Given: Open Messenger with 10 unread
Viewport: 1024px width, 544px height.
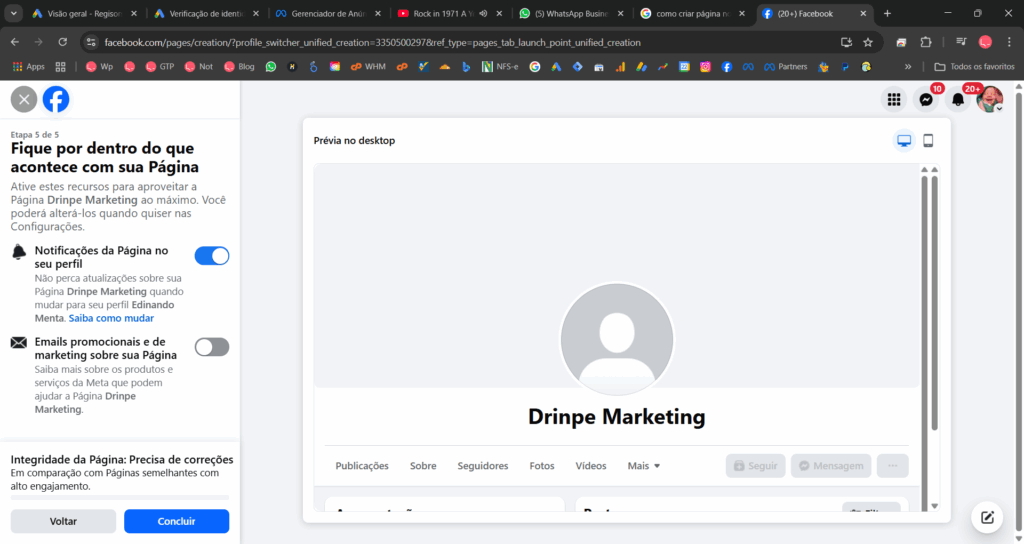Looking at the screenshot, I should 926,99.
